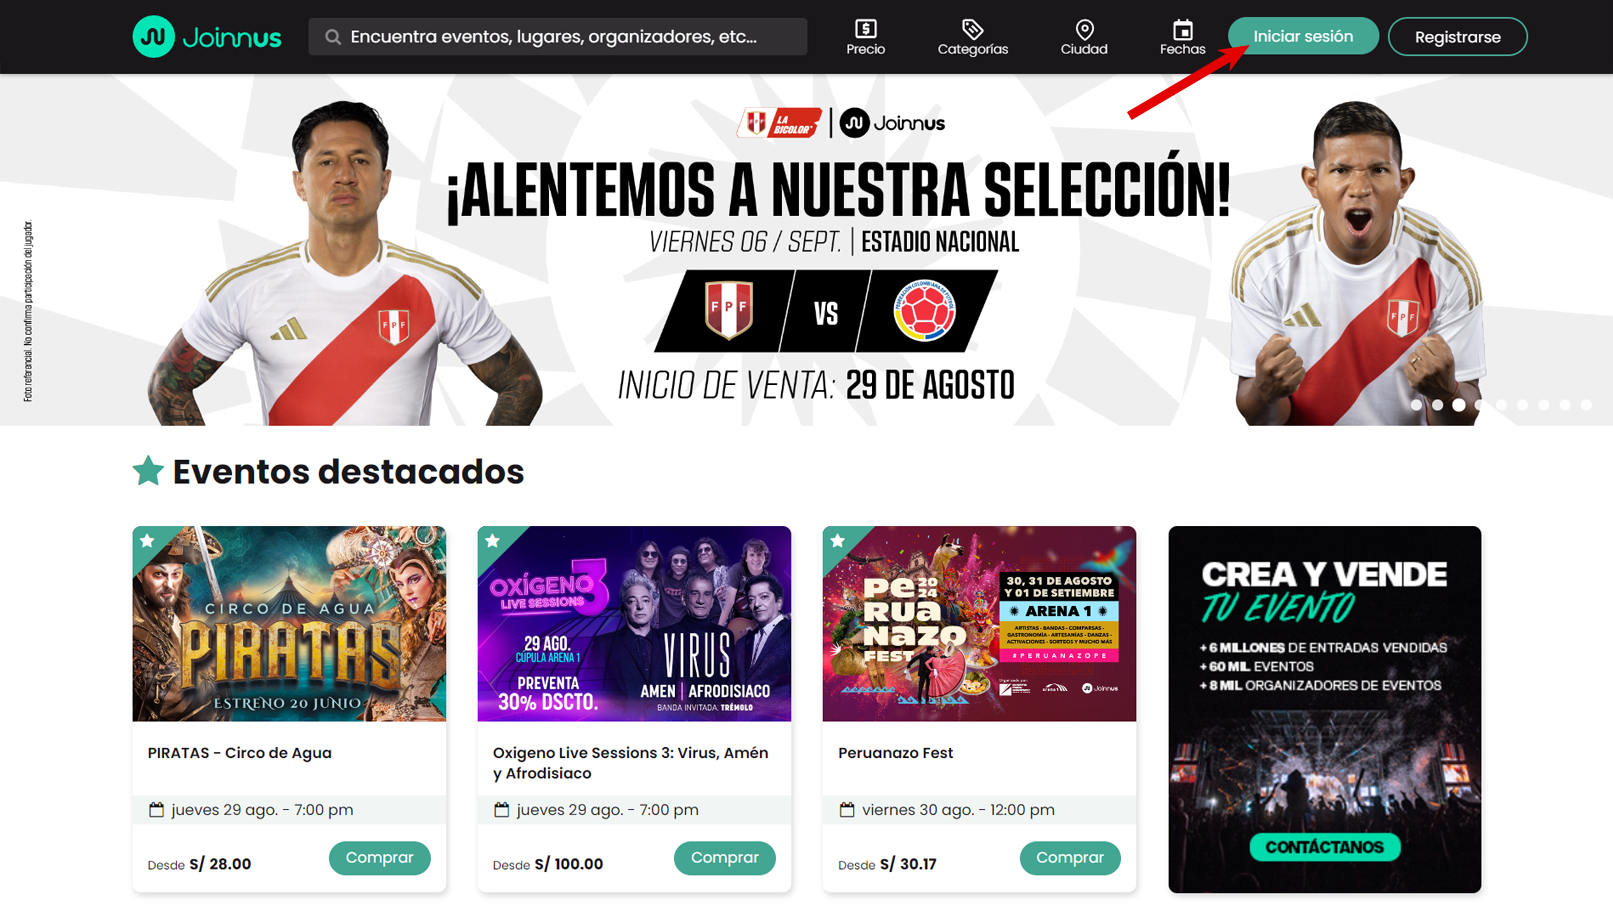Buy tickets for PIRATAS Circo de Agua
The width and height of the screenshot is (1613, 907).
379,858
